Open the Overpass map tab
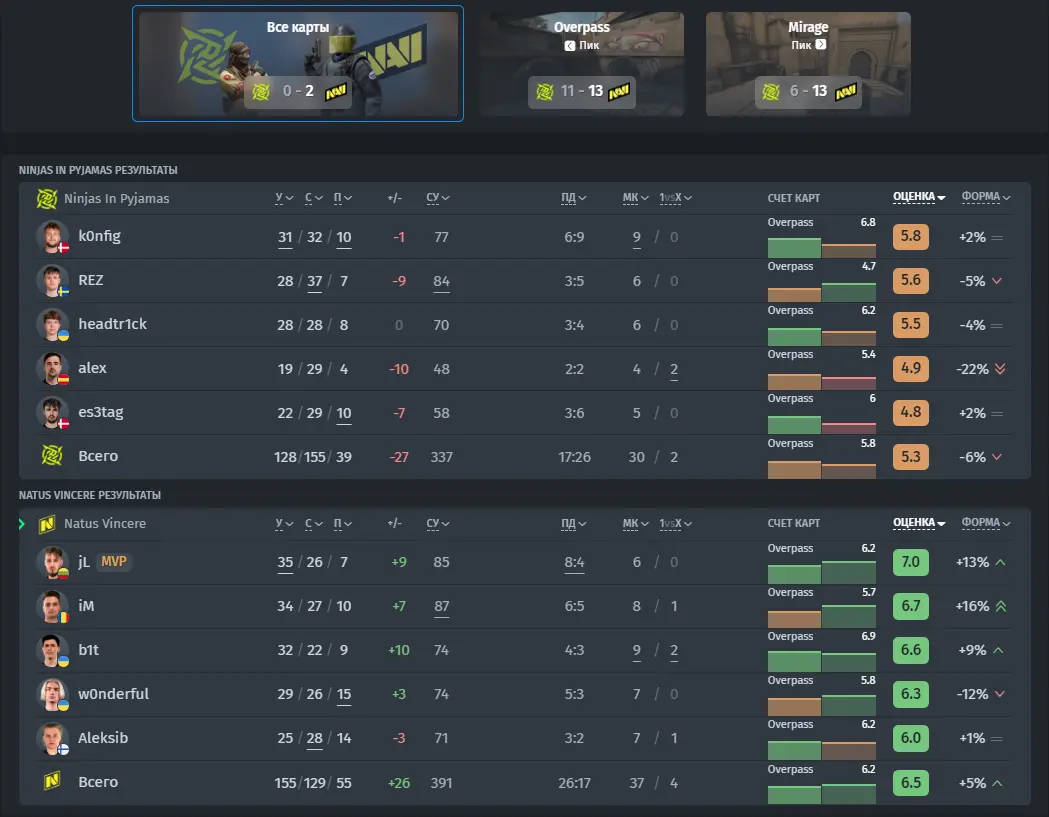 (582, 64)
